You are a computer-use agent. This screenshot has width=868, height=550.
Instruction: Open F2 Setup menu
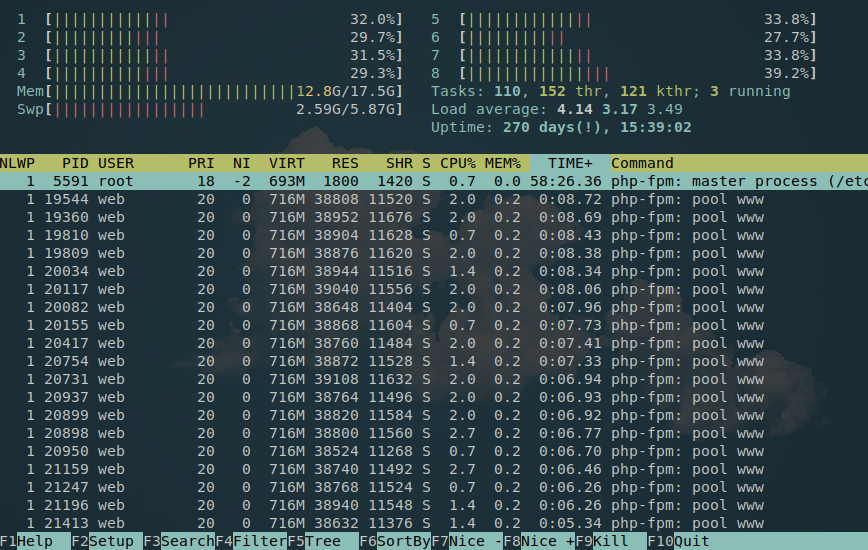pos(102,541)
